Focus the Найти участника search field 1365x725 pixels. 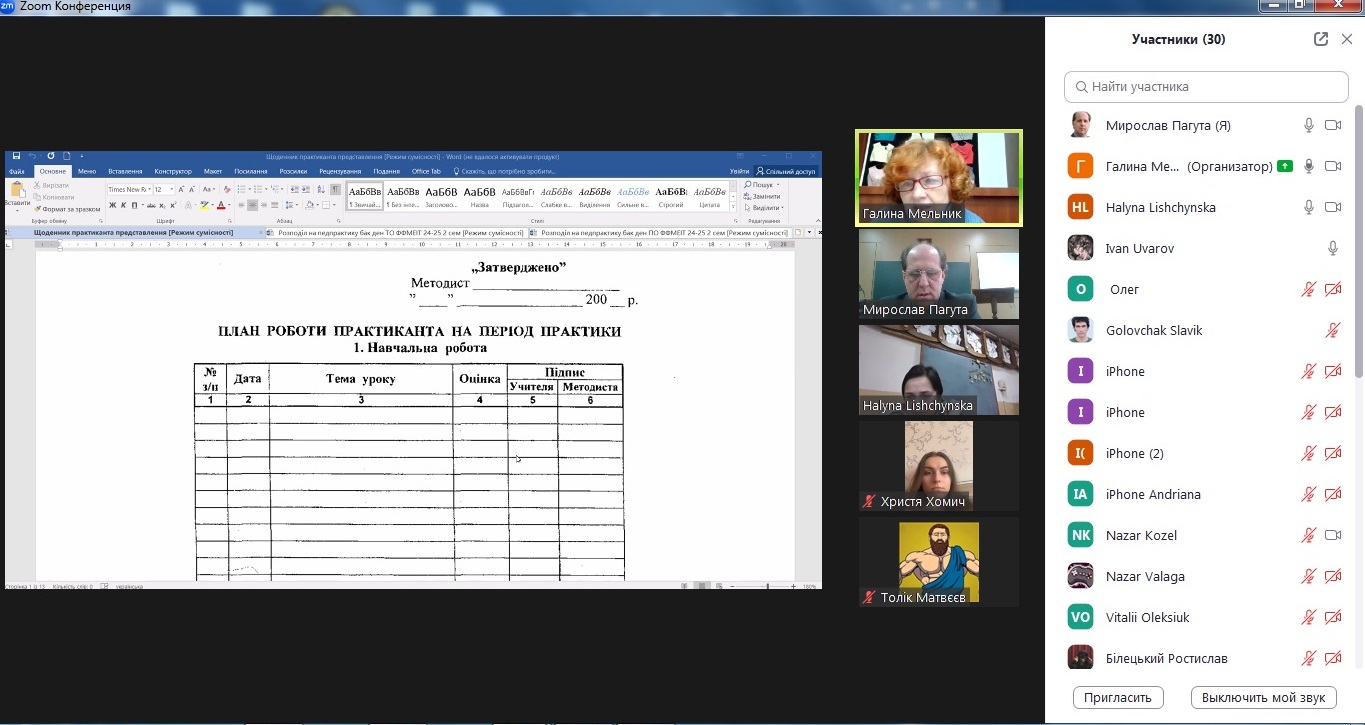(x=1206, y=87)
